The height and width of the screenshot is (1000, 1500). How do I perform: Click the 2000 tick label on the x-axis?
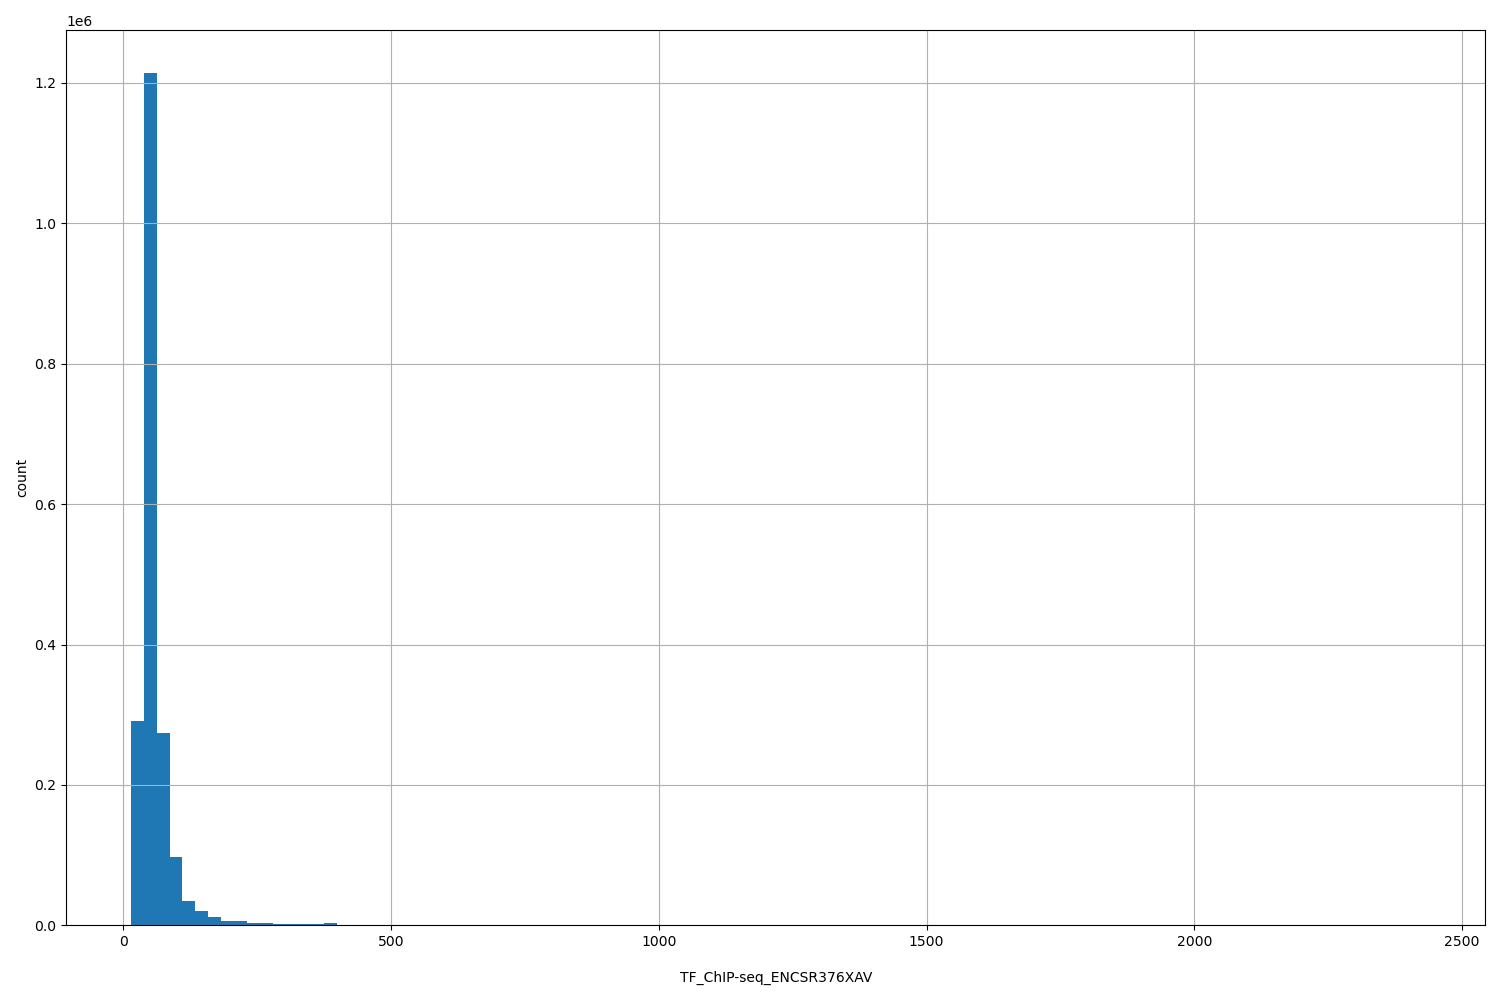pos(1195,941)
